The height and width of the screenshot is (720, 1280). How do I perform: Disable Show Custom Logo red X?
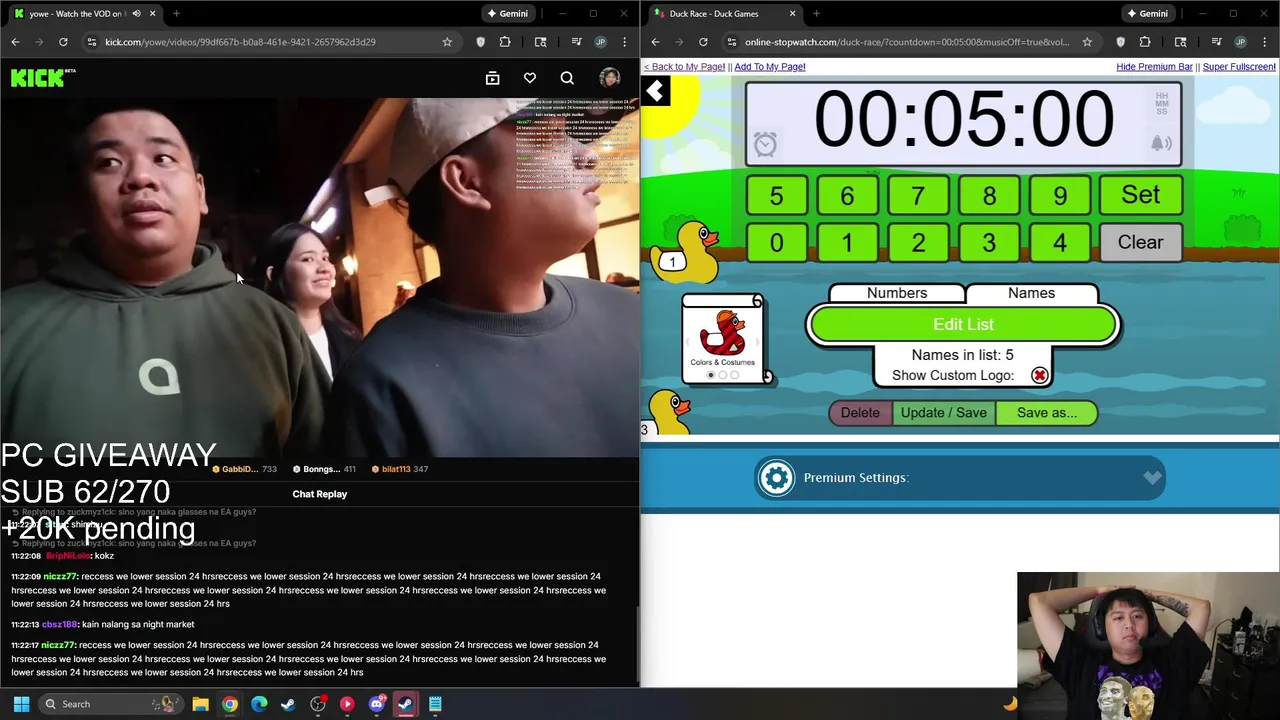tap(1040, 375)
